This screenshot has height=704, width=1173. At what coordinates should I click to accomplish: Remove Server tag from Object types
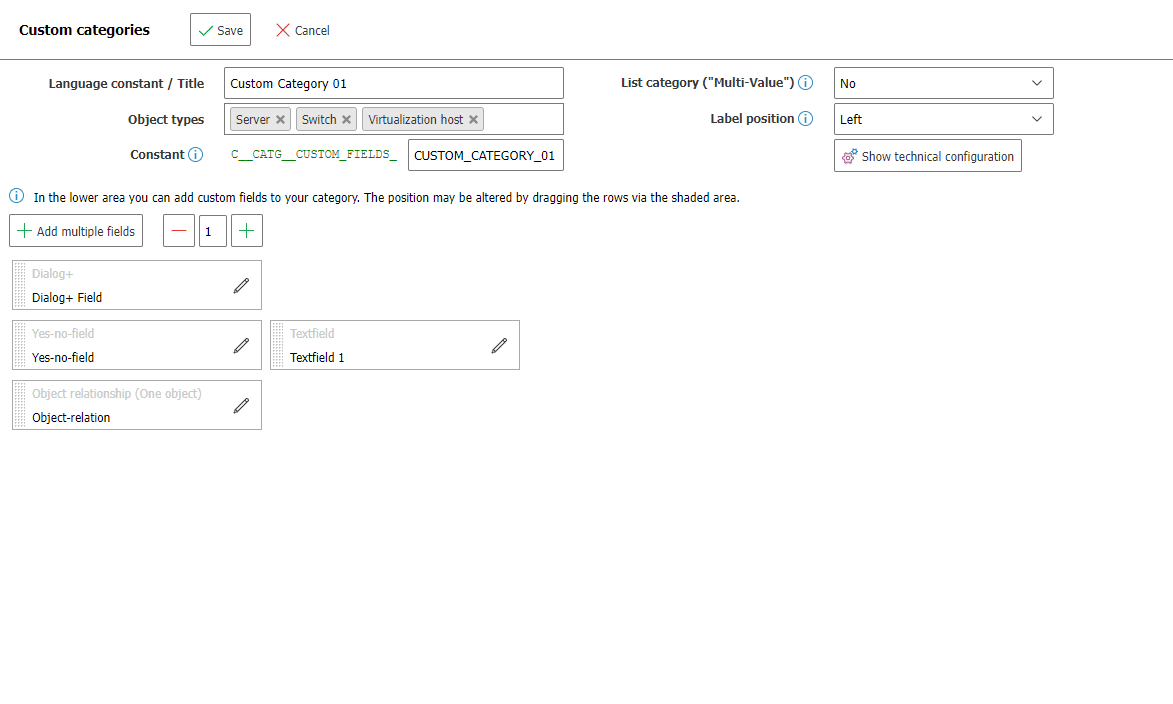281,120
